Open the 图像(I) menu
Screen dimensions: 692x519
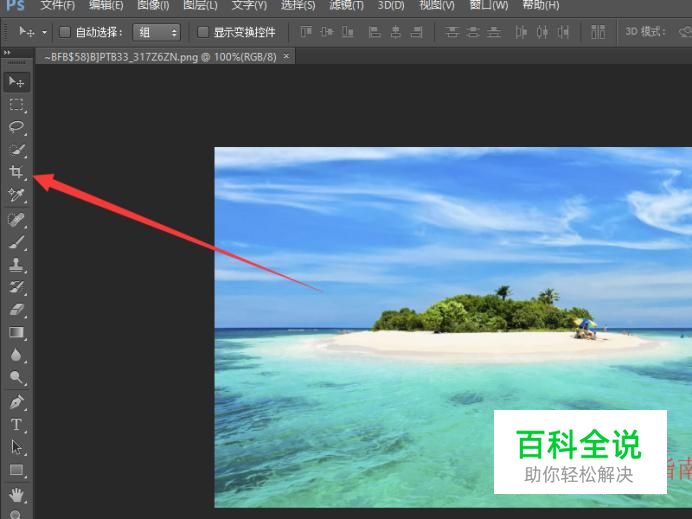(x=153, y=5)
